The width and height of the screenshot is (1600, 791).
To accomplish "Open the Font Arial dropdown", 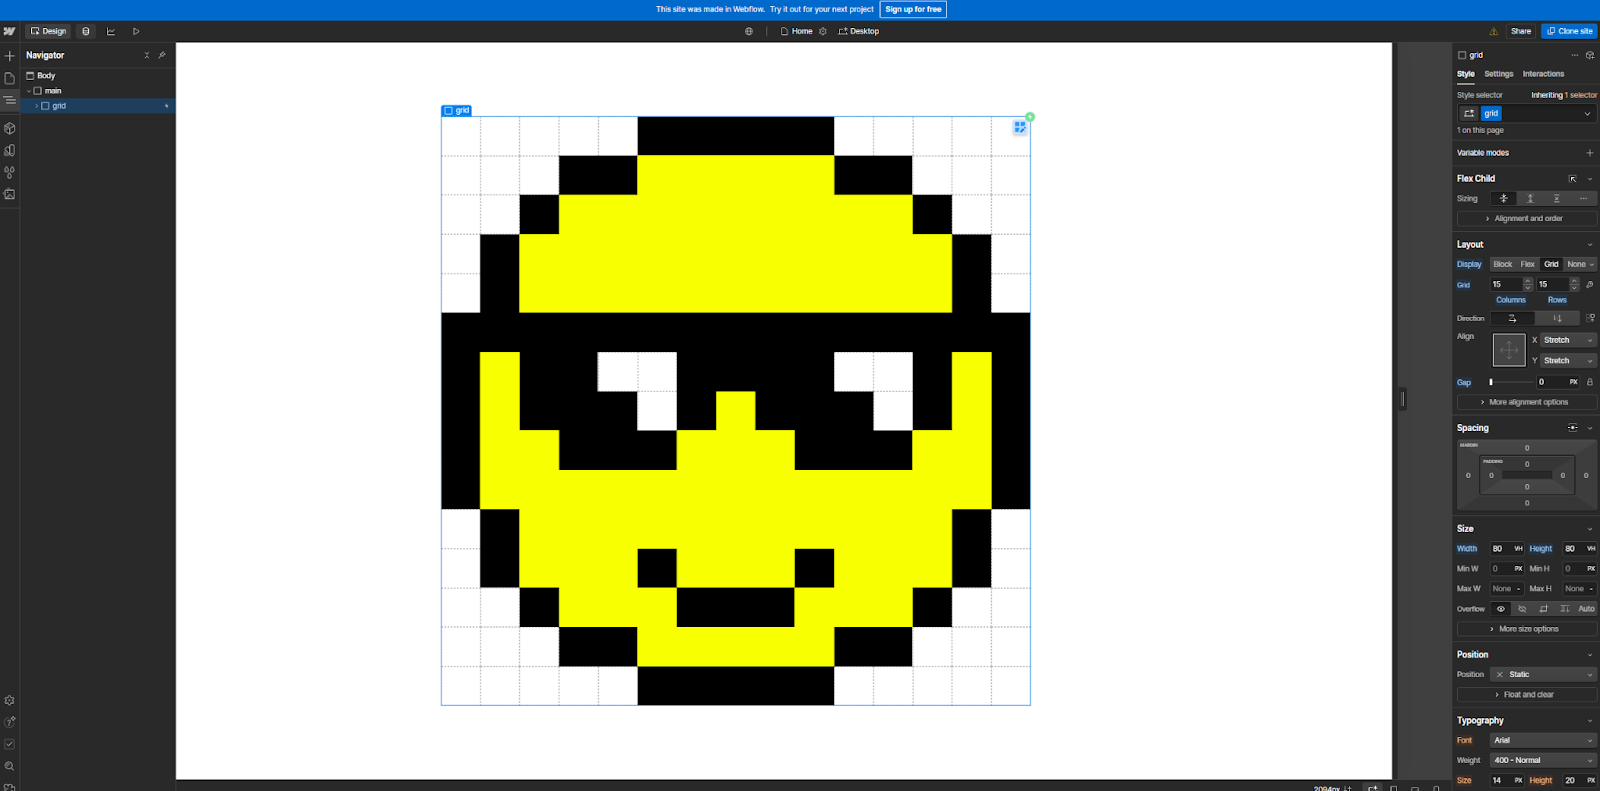I will 1543,740.
